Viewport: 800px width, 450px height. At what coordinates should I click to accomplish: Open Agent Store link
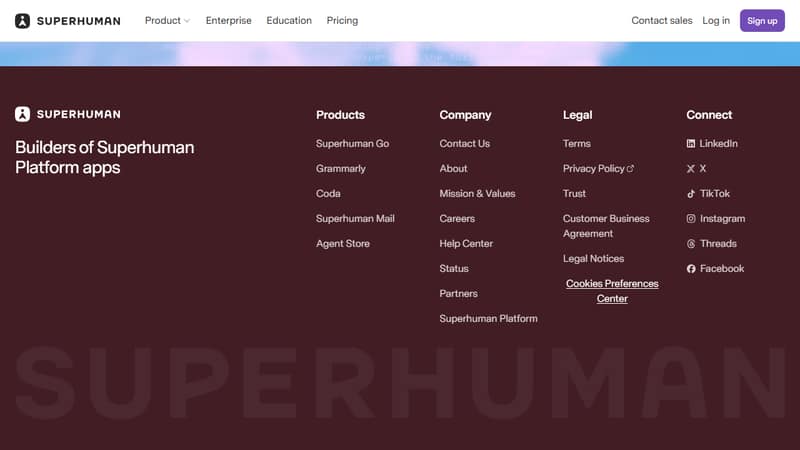[343, 244]
